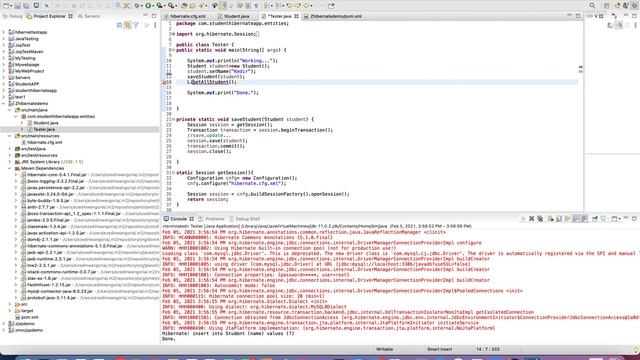Viewport: 640px width, 360px height.
Task: Select Tester.java in Project Explorer
Action: click(x=44, y=129)
